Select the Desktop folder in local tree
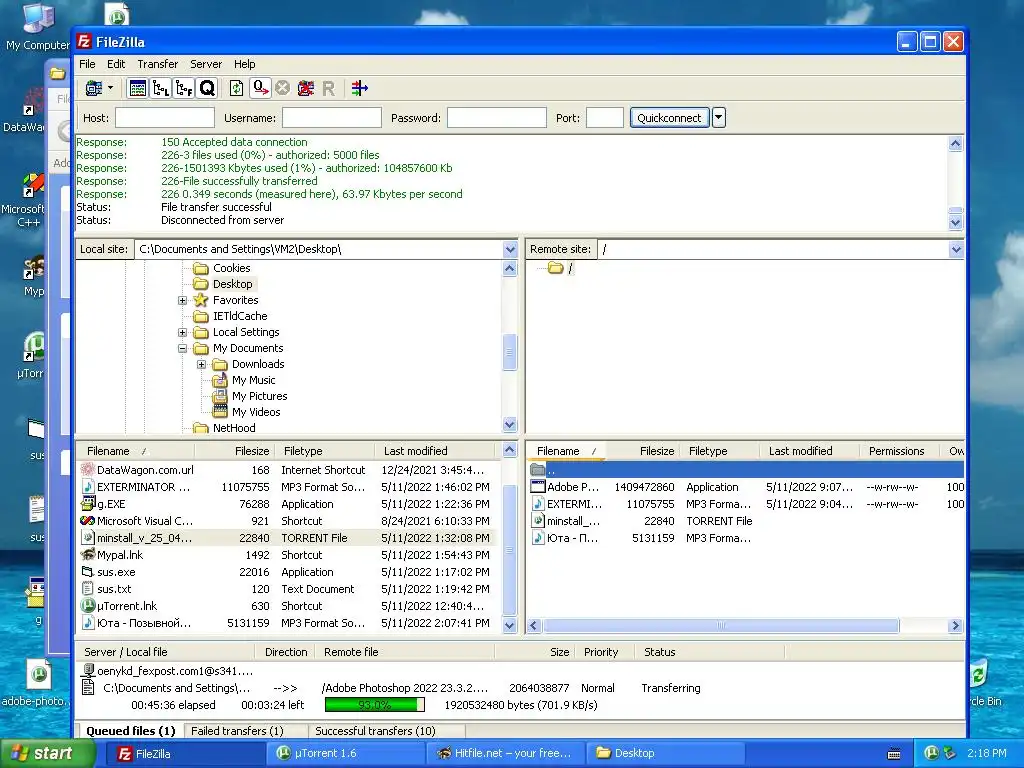Screen dimensions: 1024x768 point(232,284)
